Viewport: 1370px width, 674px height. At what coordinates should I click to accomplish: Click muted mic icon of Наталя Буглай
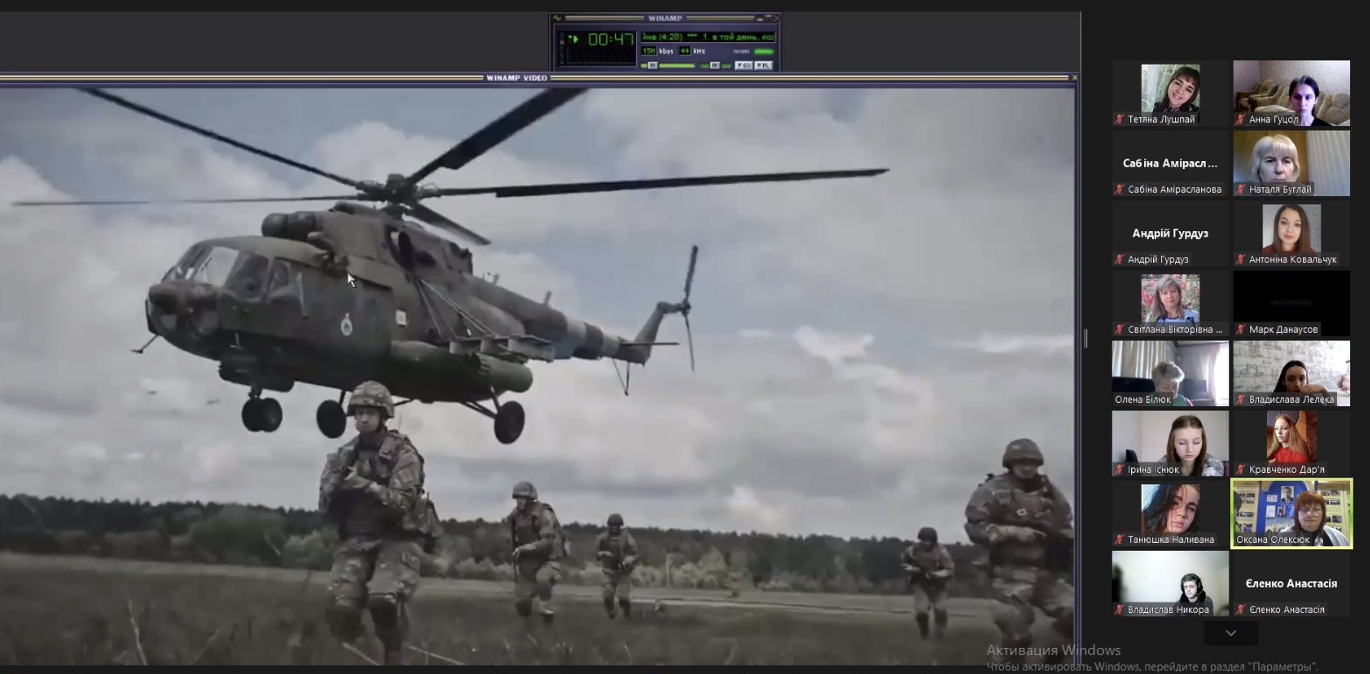tap(1241, 189)
